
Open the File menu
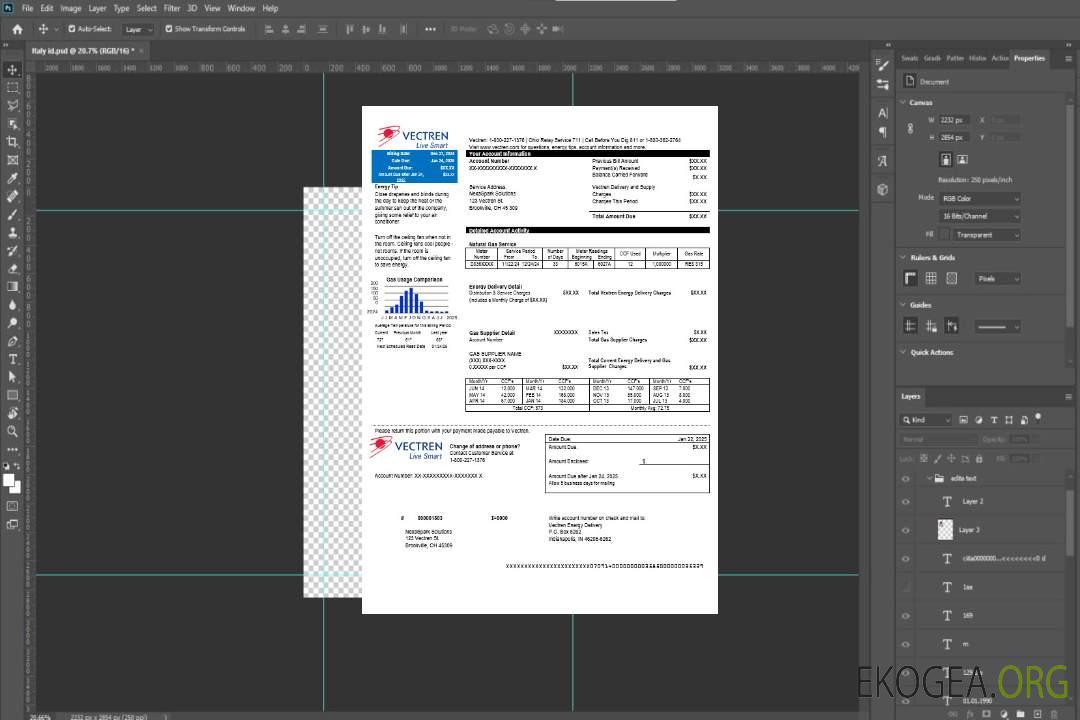click(x=28, y=8)
